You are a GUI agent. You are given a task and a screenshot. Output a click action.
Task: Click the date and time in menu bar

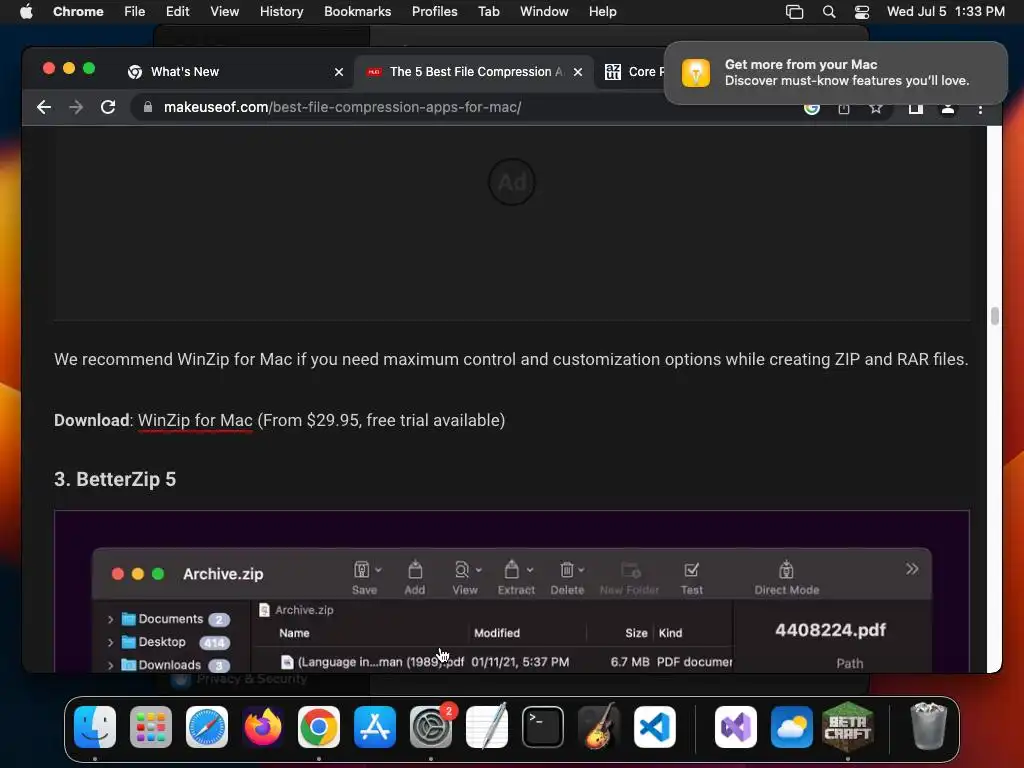point(946,12)
